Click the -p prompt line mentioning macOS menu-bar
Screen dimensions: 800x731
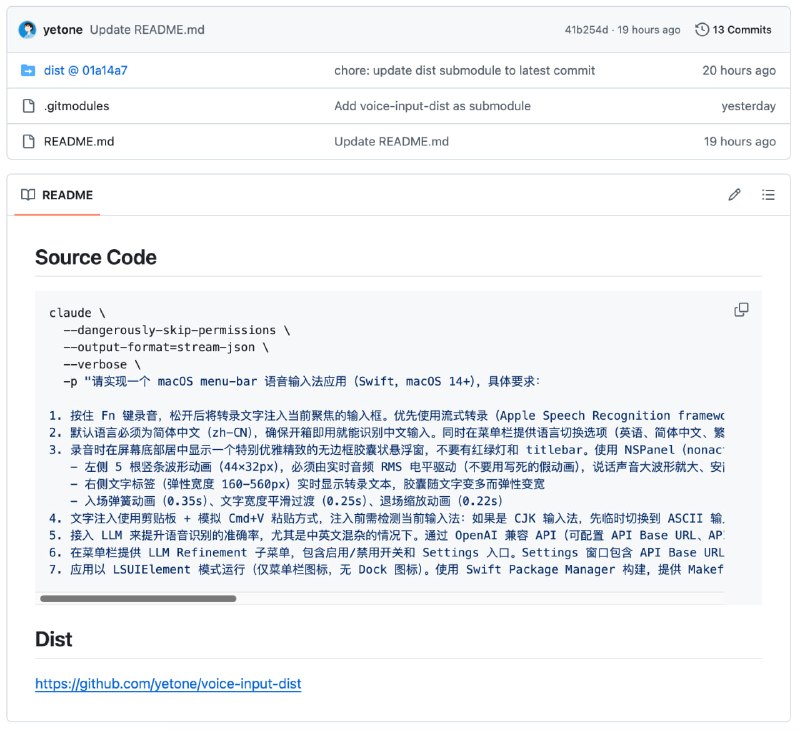click(302, 381)
